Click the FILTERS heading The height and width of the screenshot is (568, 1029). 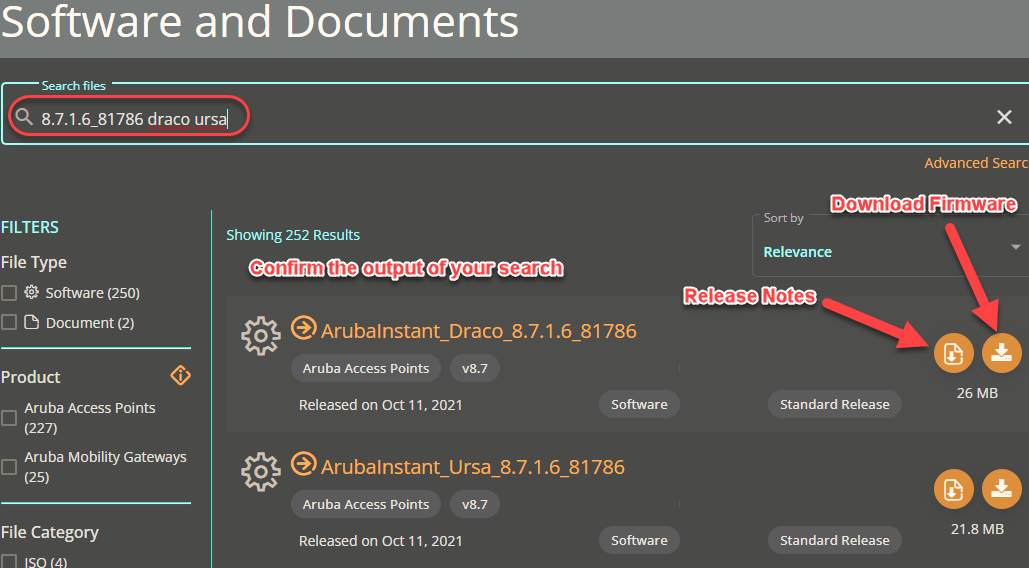tap(30, 227)
